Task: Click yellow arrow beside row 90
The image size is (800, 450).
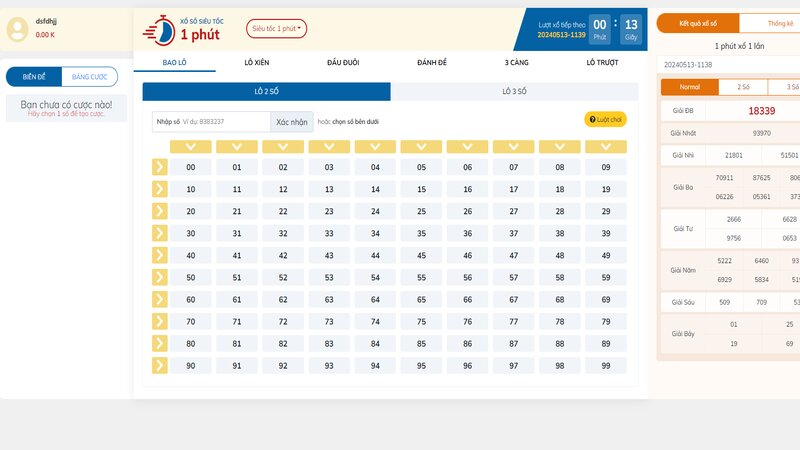Action: (x=160, y=365)
